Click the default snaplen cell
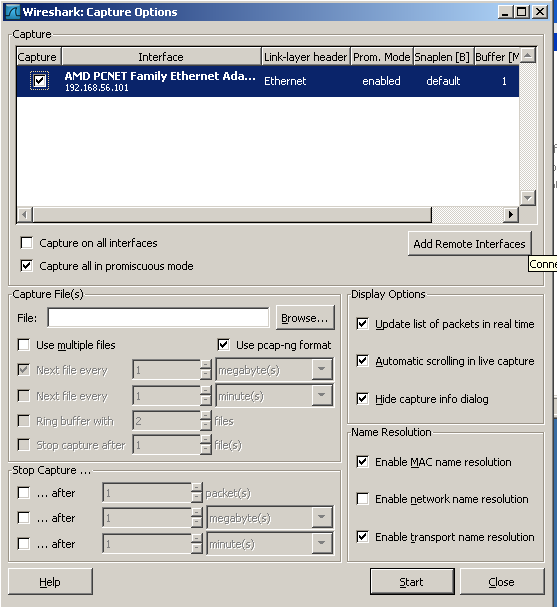Viewport: 557px width, 607px height. tap(443, 81)
